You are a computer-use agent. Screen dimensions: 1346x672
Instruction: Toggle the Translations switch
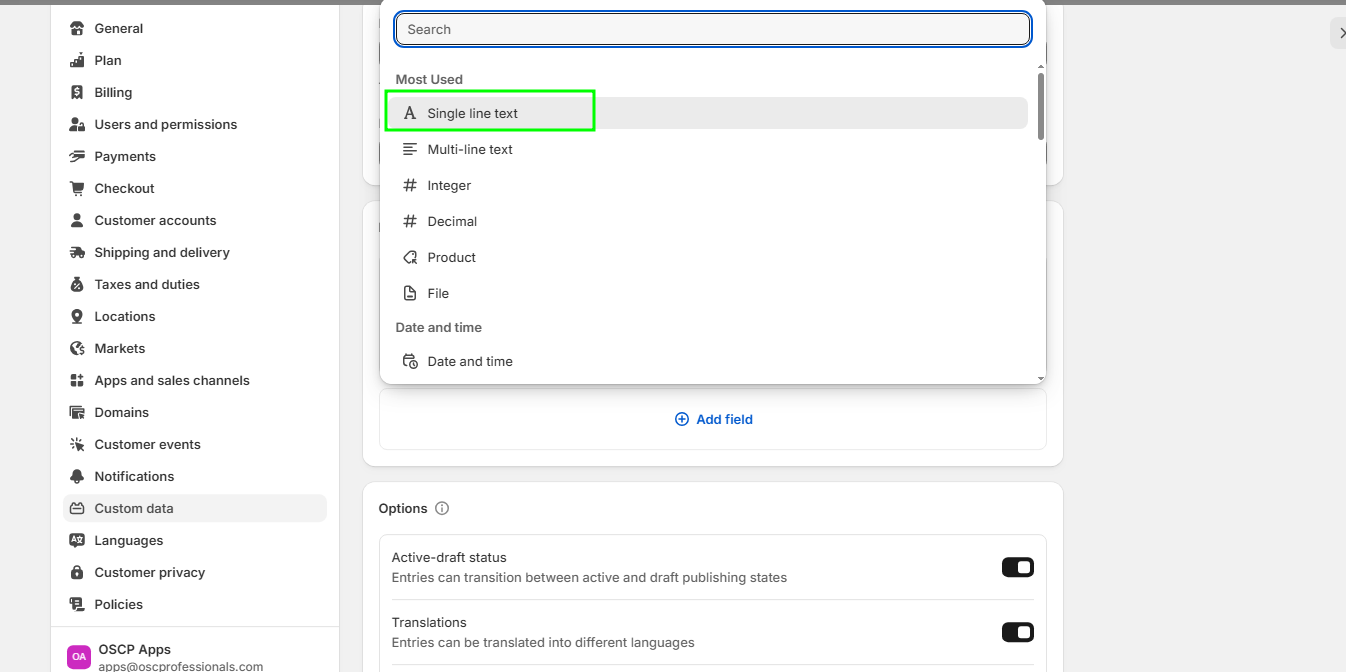[1017, 632]
